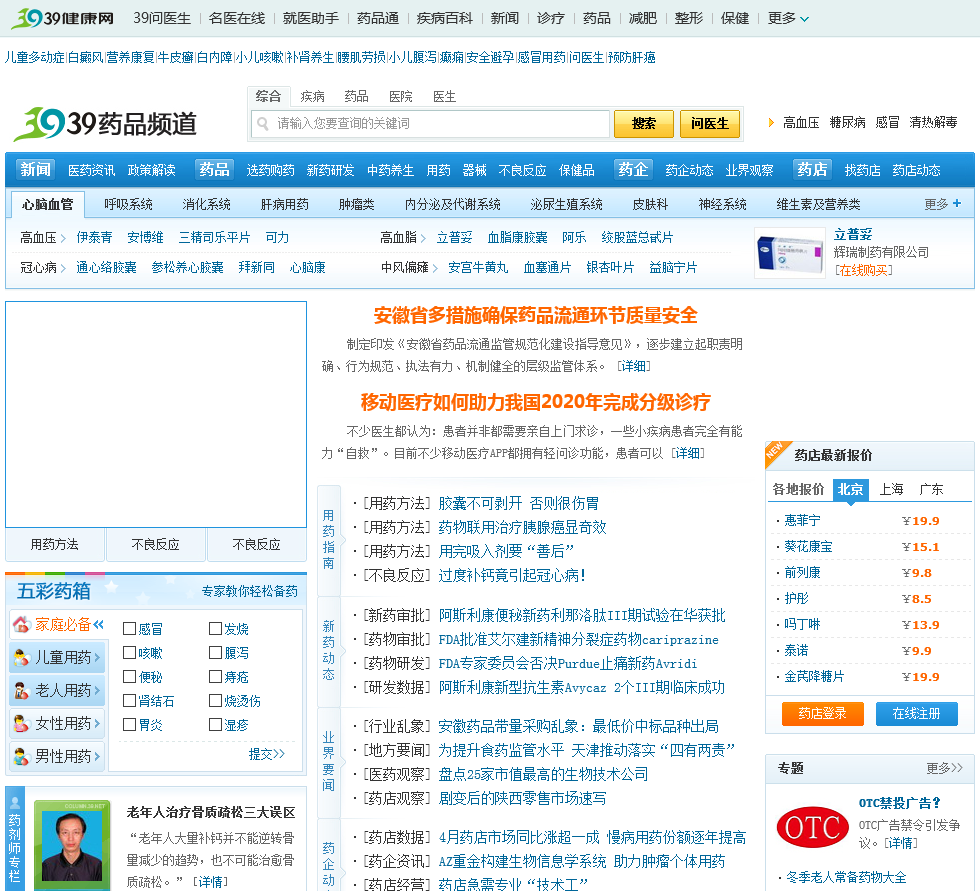Screen dimensions: 980x891
Task: Click the 老人用药 elderly person icon
Action: [21, 691]
